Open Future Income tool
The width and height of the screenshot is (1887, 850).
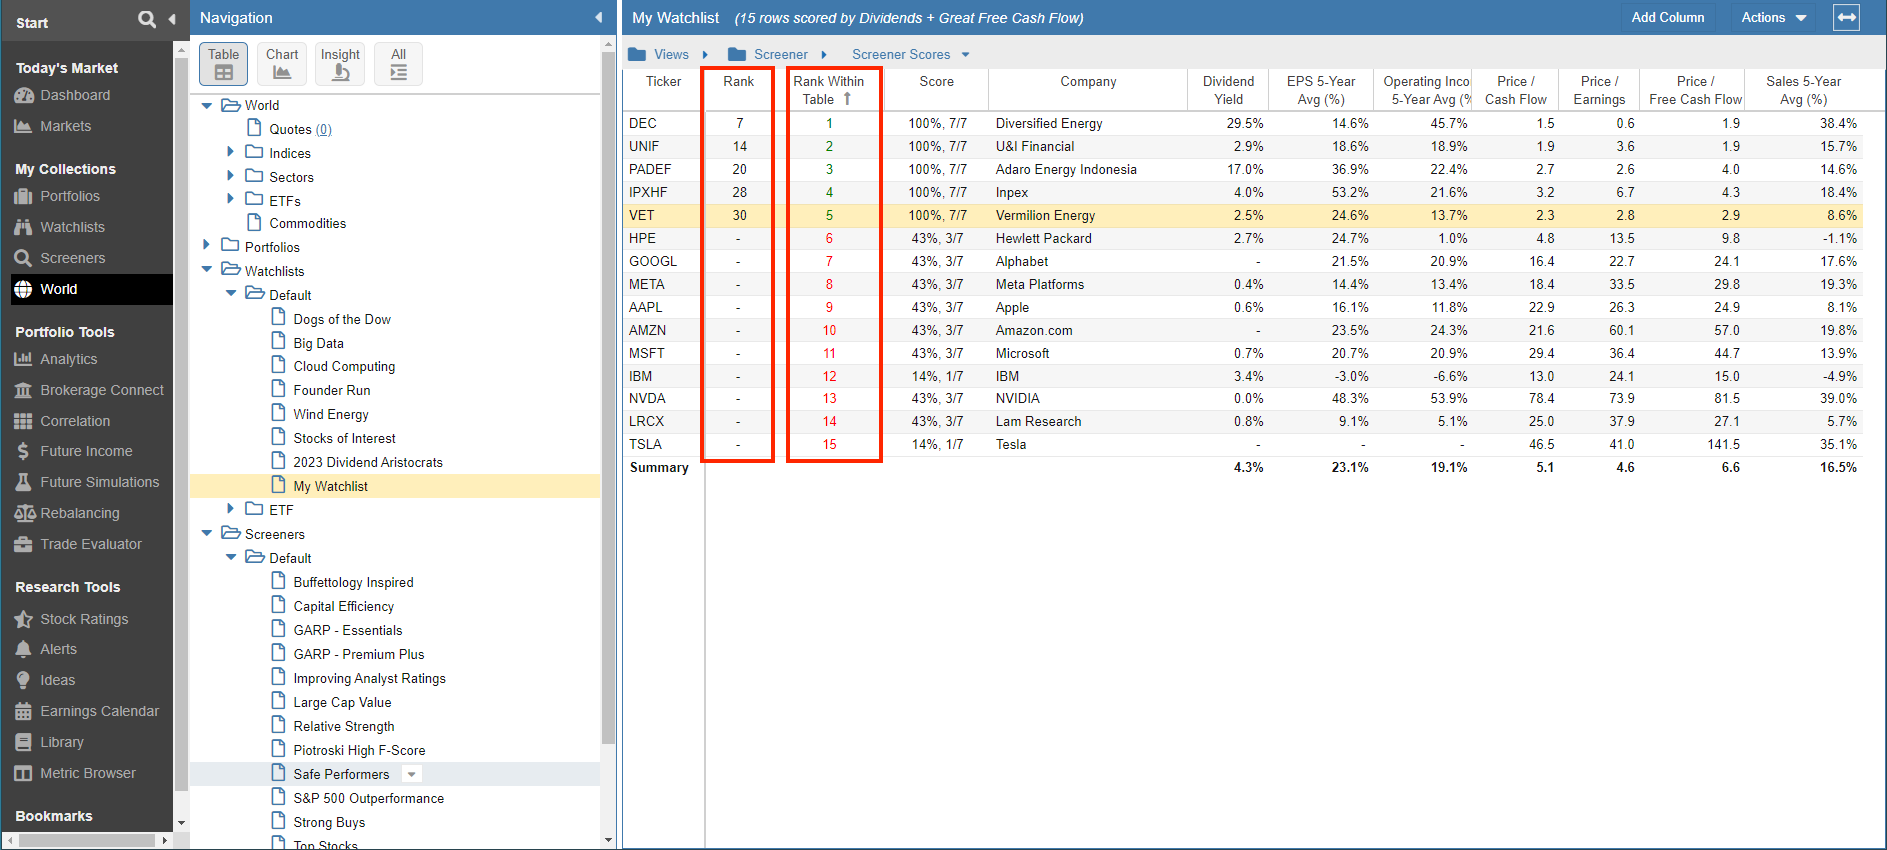(x=86, y=451)
